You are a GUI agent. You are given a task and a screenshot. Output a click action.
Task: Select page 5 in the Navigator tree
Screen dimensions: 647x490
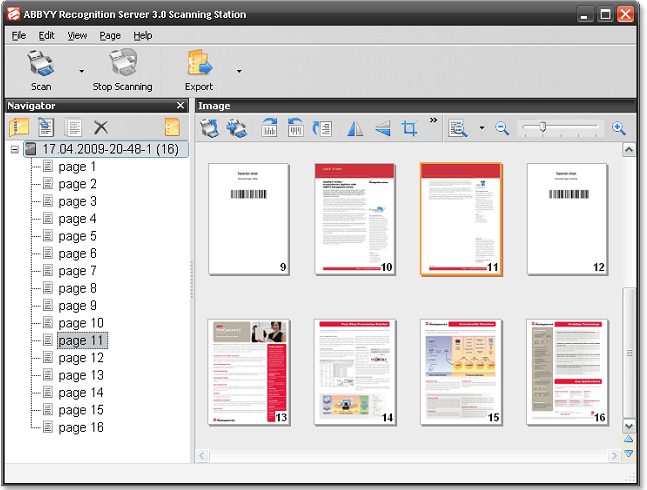77,236
